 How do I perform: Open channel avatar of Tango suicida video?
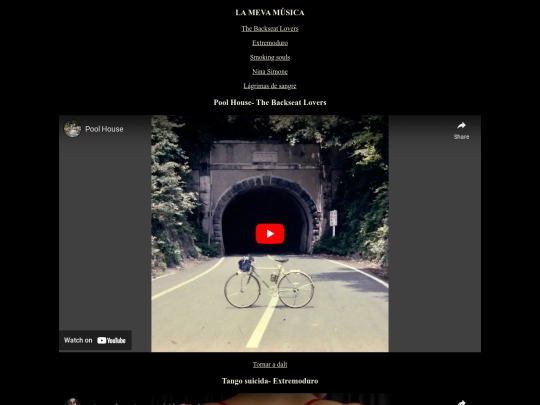point(72,402)
